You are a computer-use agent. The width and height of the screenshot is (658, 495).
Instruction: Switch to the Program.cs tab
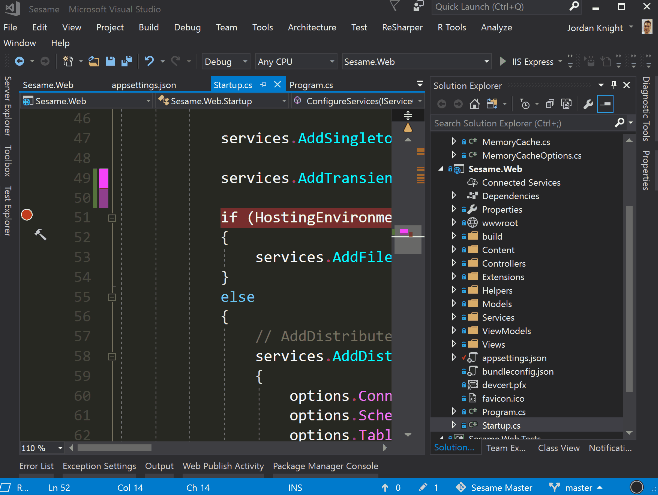[x=310, y=85]
